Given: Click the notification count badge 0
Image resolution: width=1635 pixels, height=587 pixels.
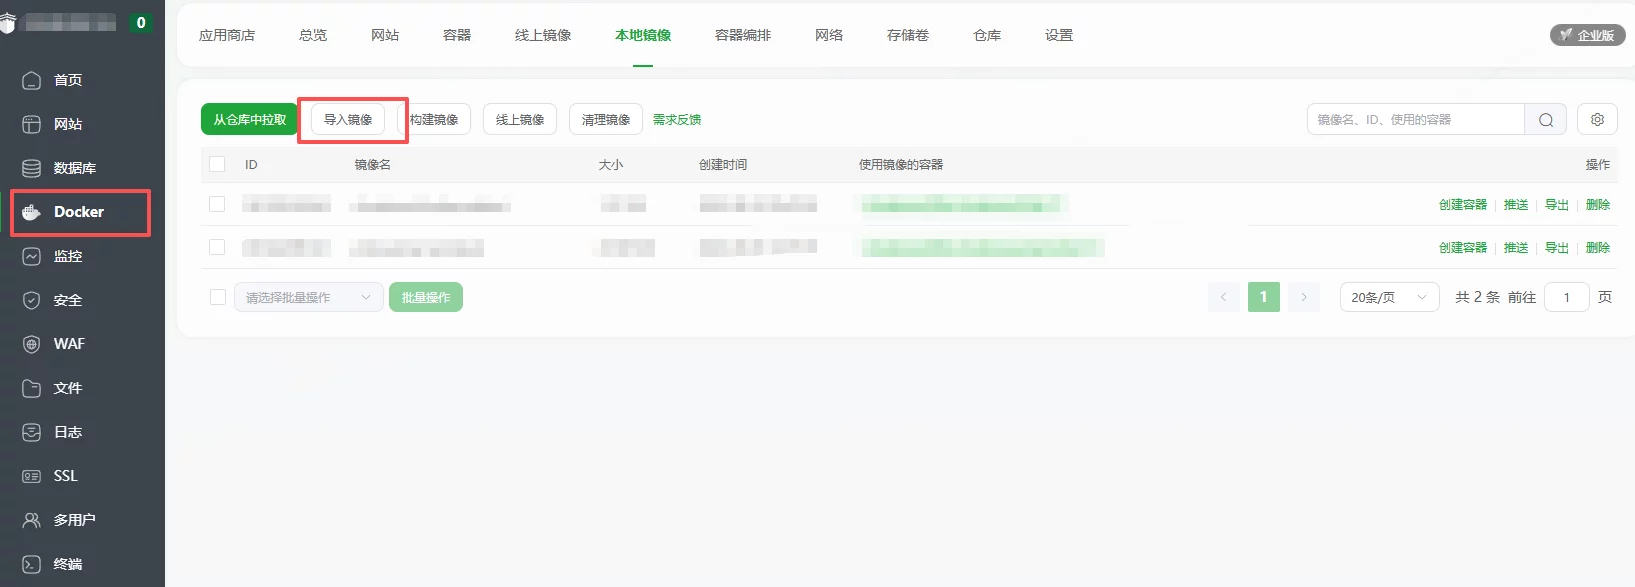Looking at the screenshot, I should tap(141, 22).
